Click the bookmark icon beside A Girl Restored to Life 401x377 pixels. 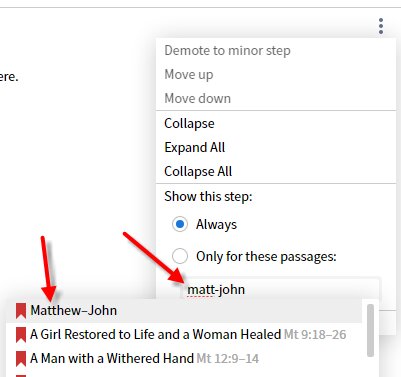(21, 335)
